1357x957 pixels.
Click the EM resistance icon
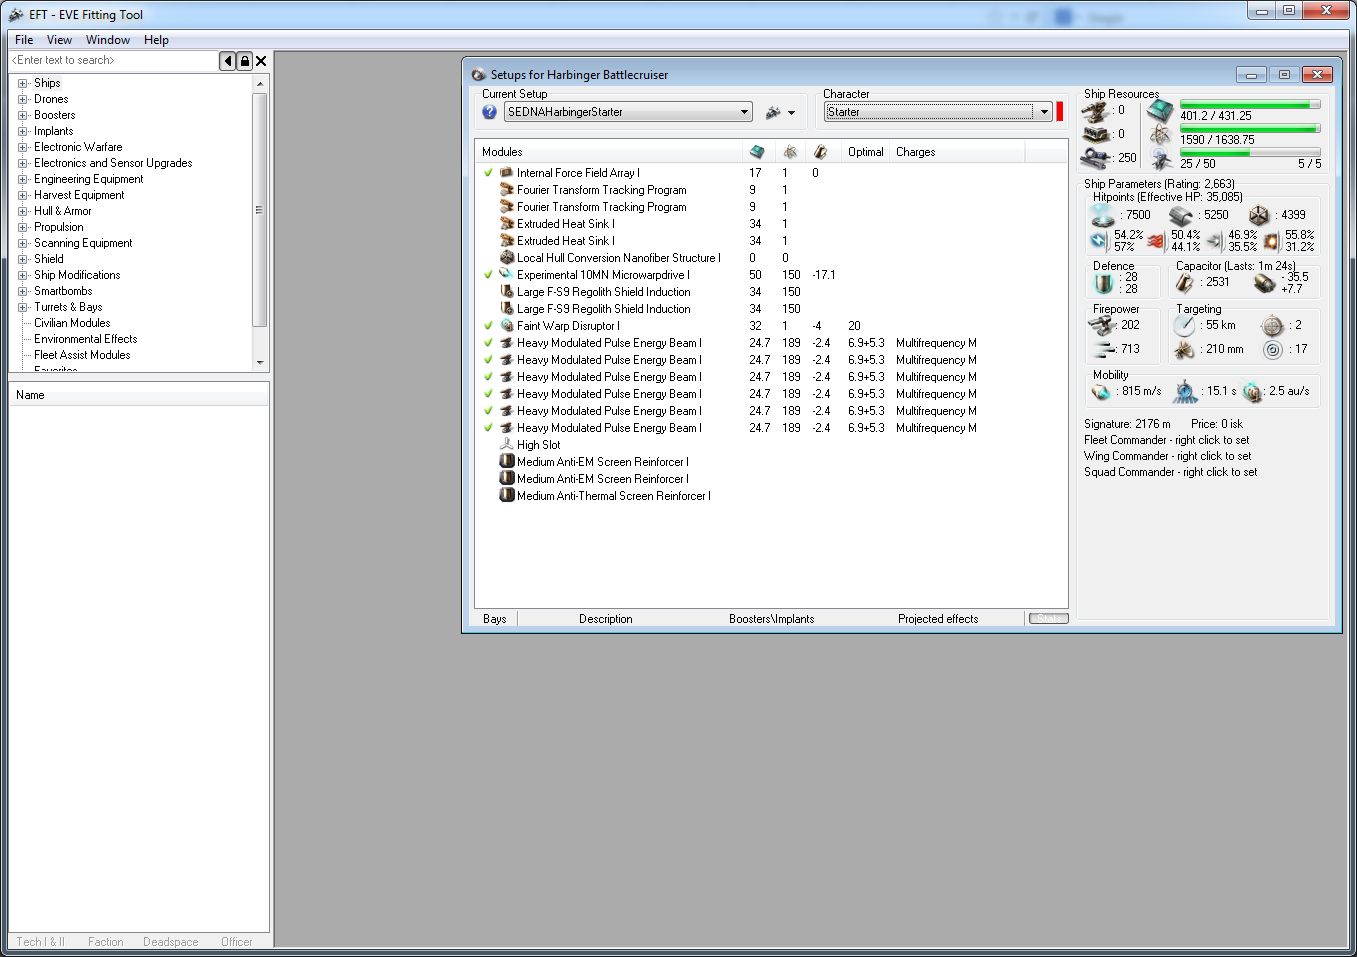1099,241
